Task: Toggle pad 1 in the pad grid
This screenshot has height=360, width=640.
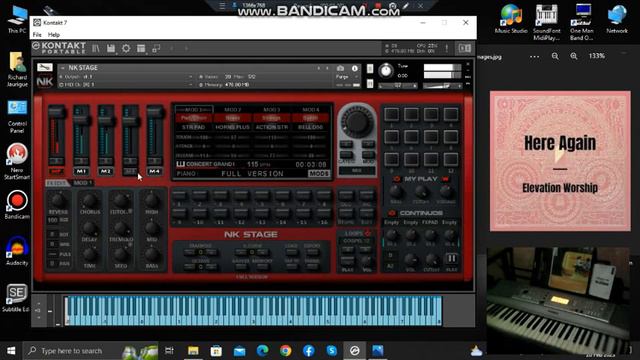Action: [391, 114]
